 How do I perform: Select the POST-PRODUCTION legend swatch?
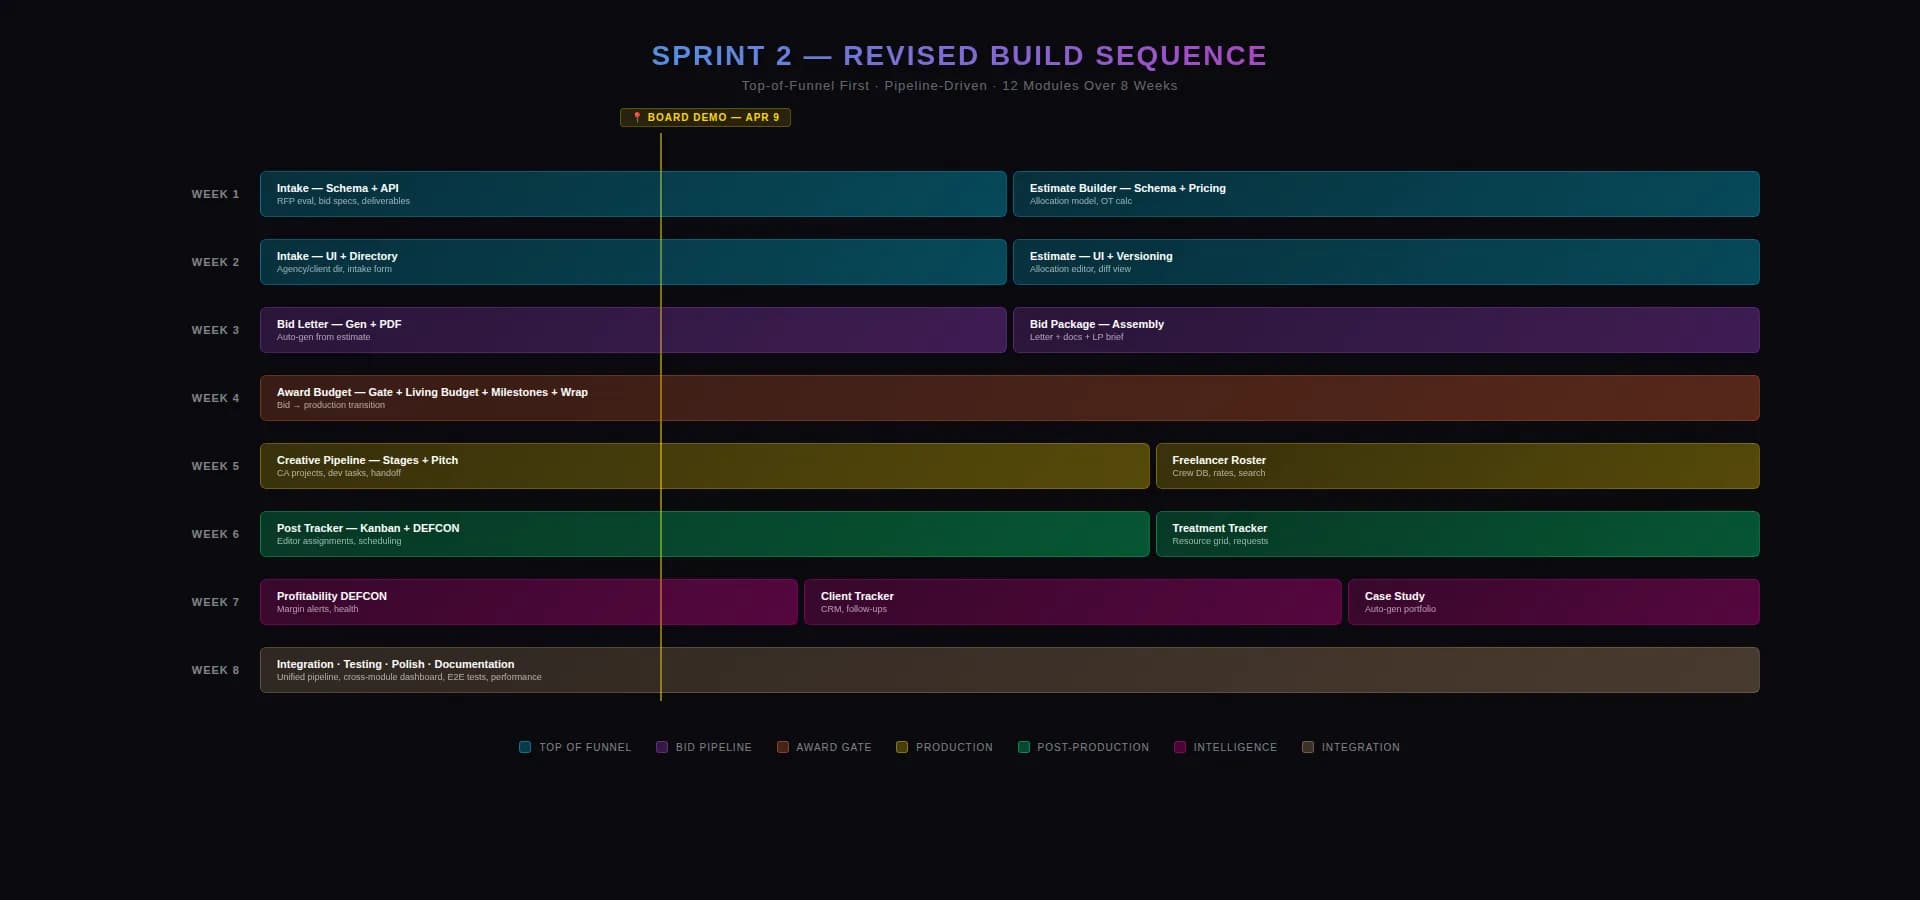(1024, 747)
